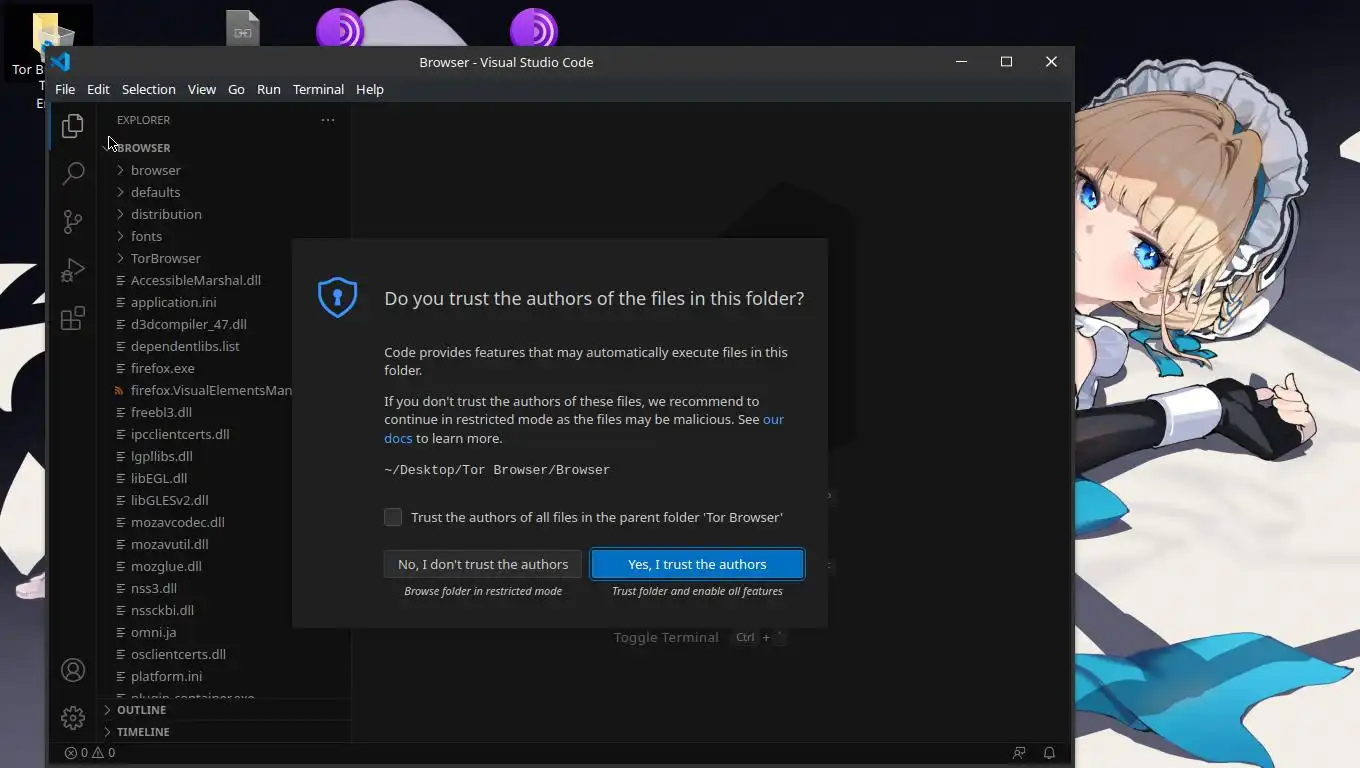Click the Explorer more actions ellipsis
The width and height of the screenshot is (1360, 768).
(328, 120)
